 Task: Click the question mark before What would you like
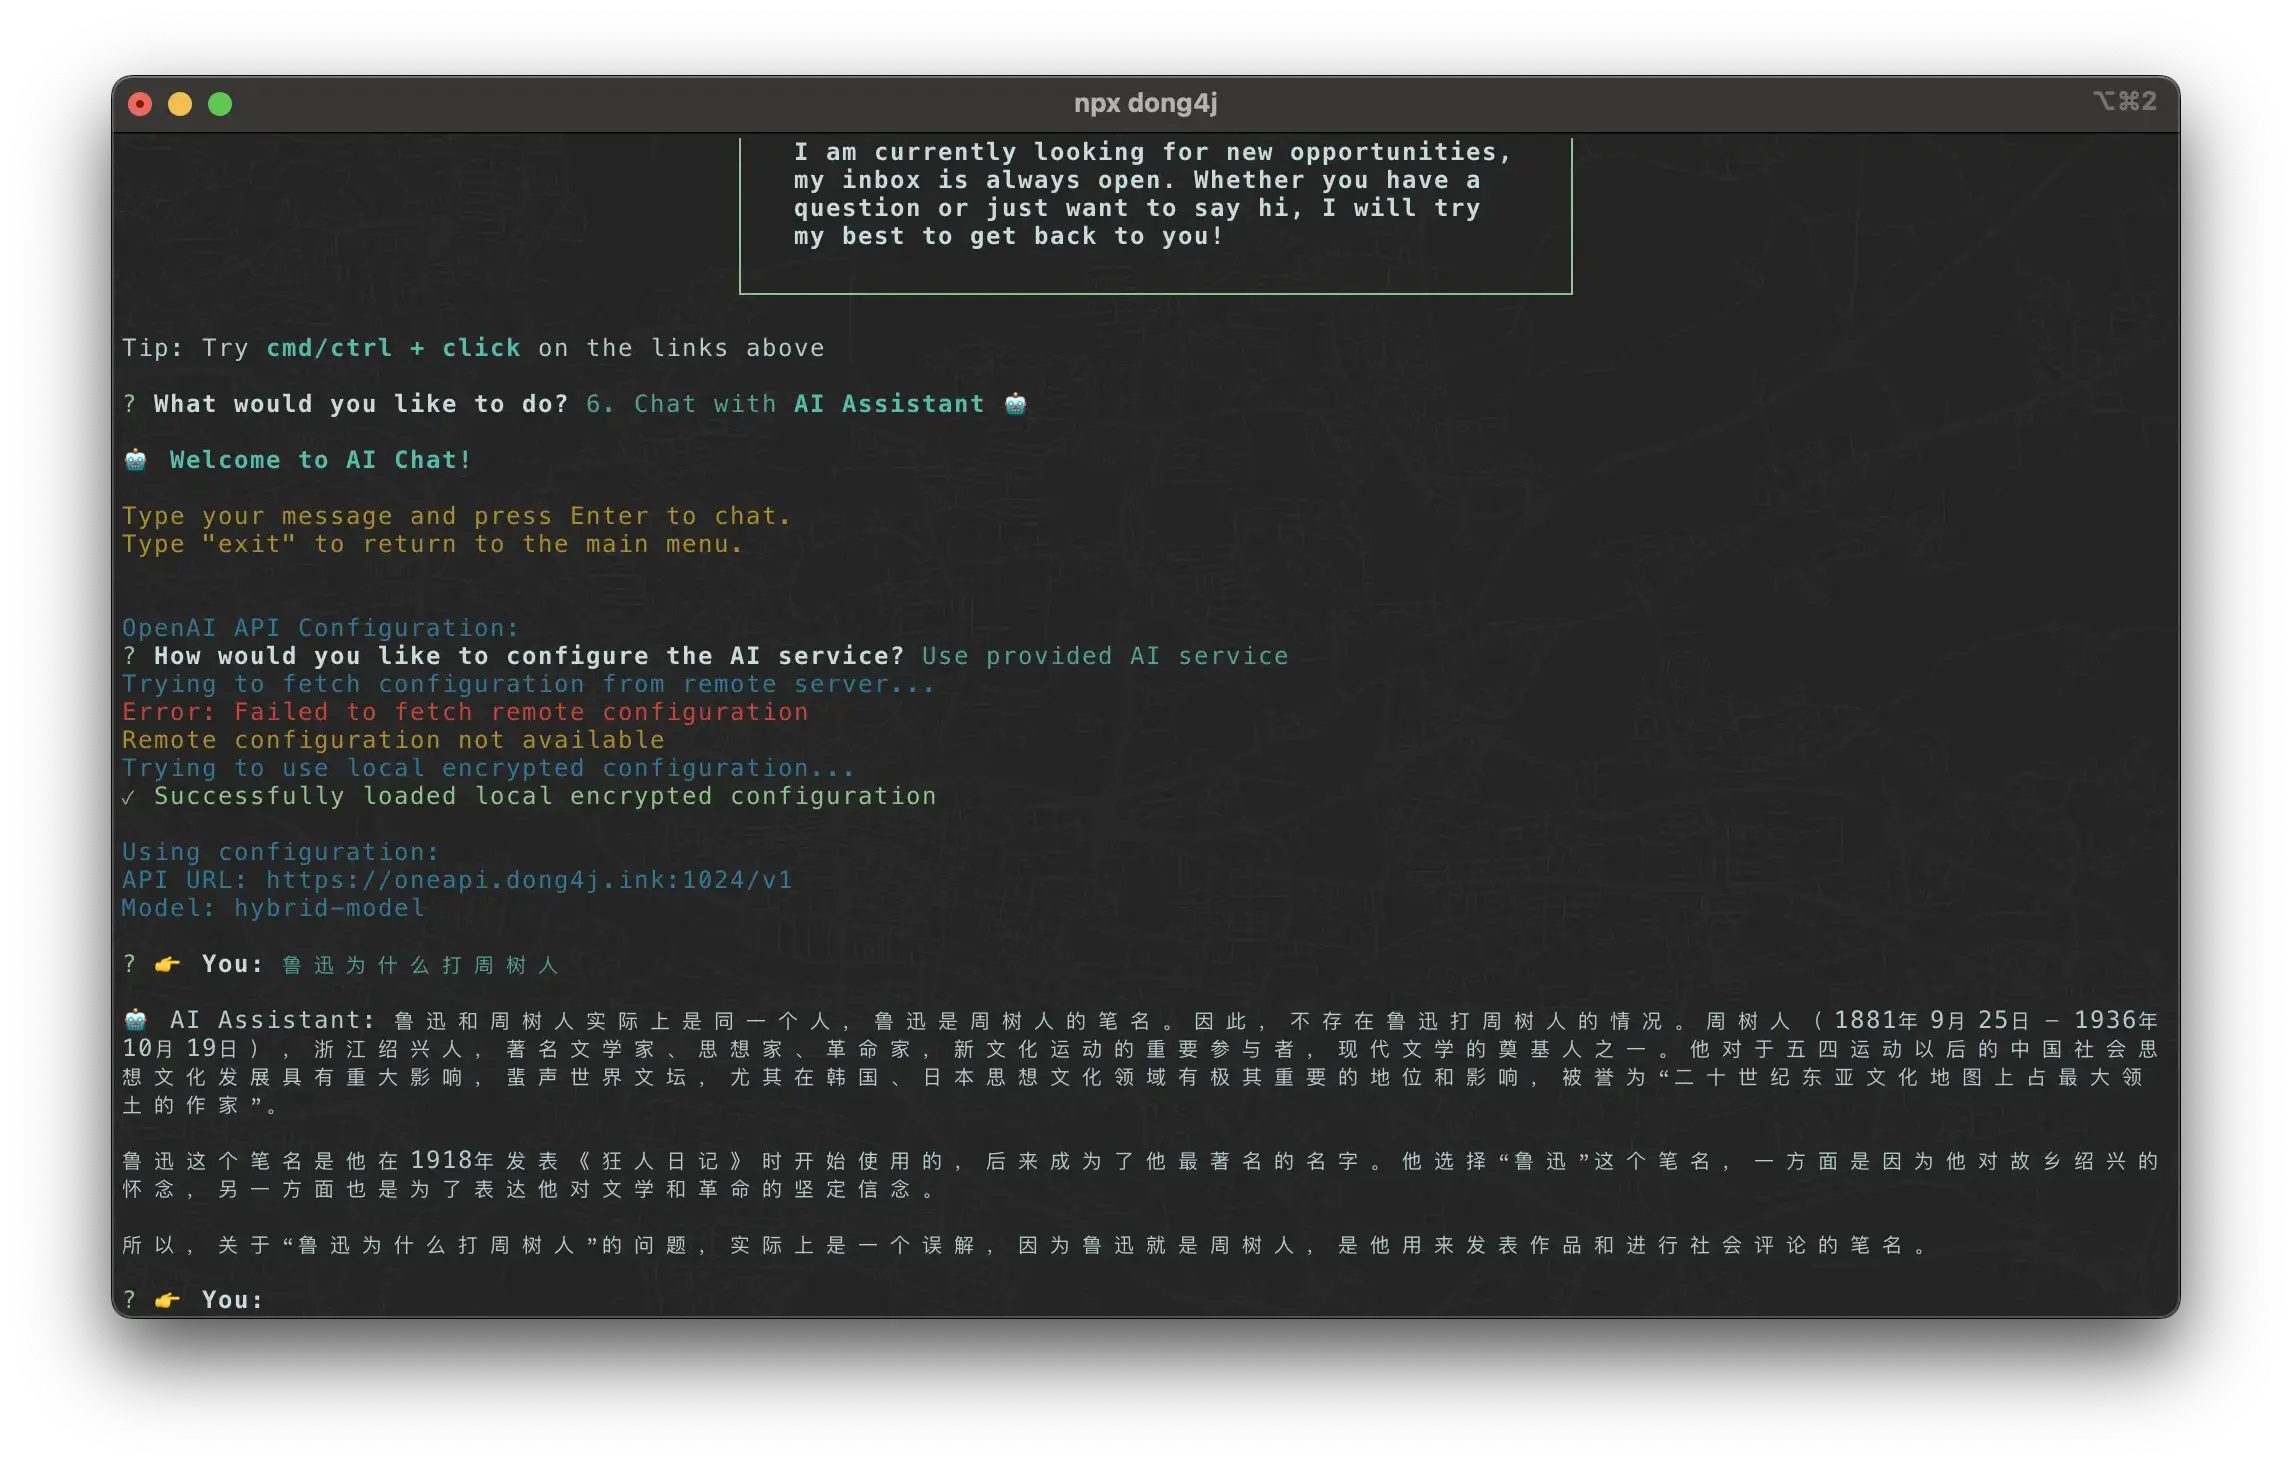tap(129, 404)
